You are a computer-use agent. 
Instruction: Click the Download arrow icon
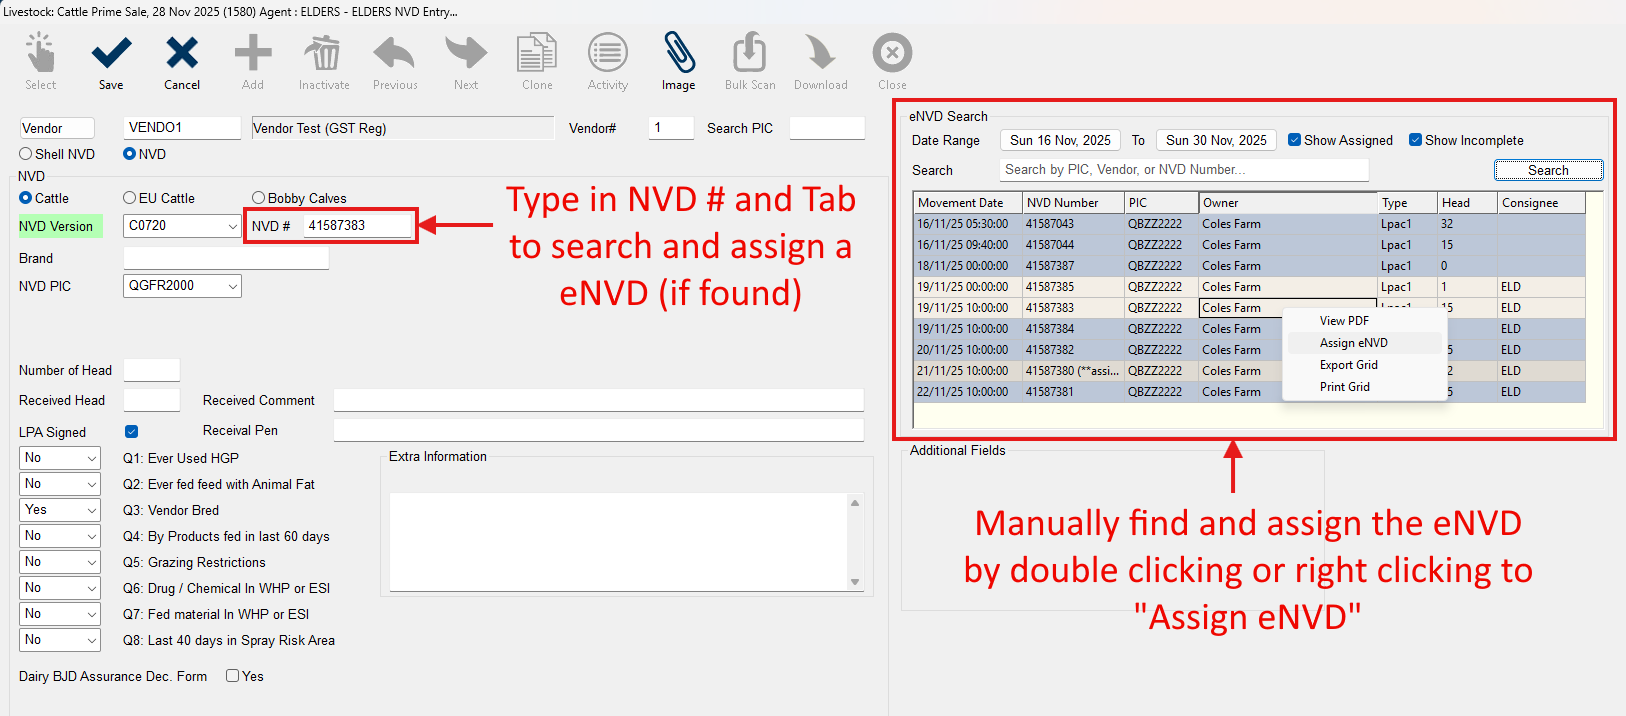(x=820, y=53)
